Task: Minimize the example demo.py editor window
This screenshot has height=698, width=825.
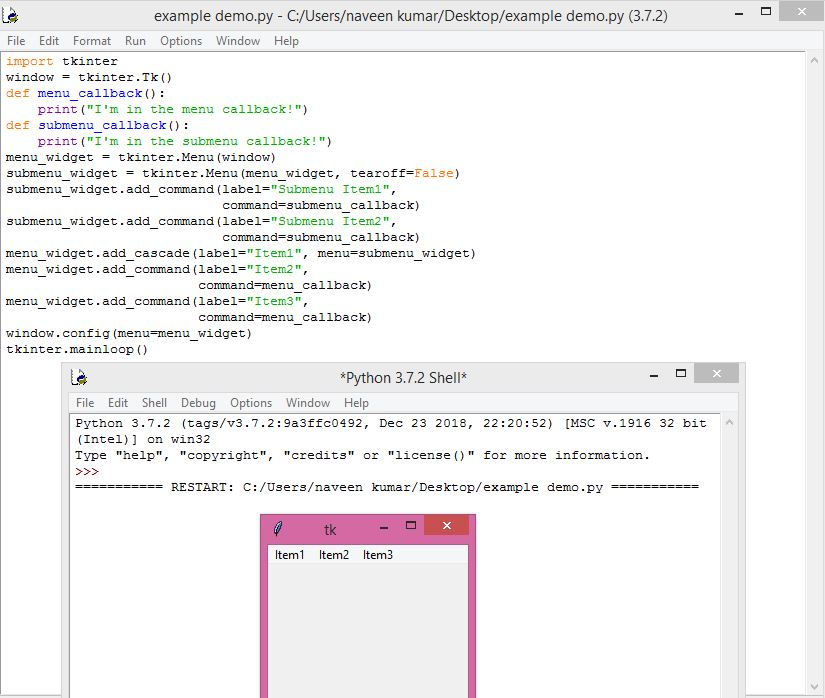Action: pos(739,14)
